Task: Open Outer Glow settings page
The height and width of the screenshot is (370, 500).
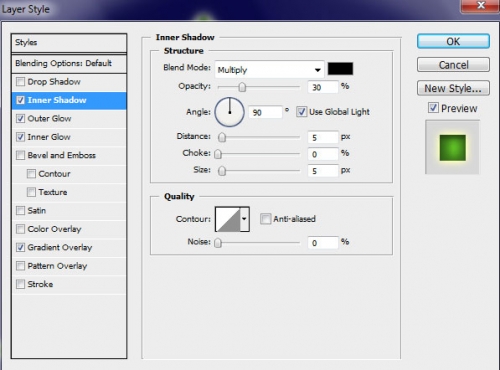Action: 49,118
